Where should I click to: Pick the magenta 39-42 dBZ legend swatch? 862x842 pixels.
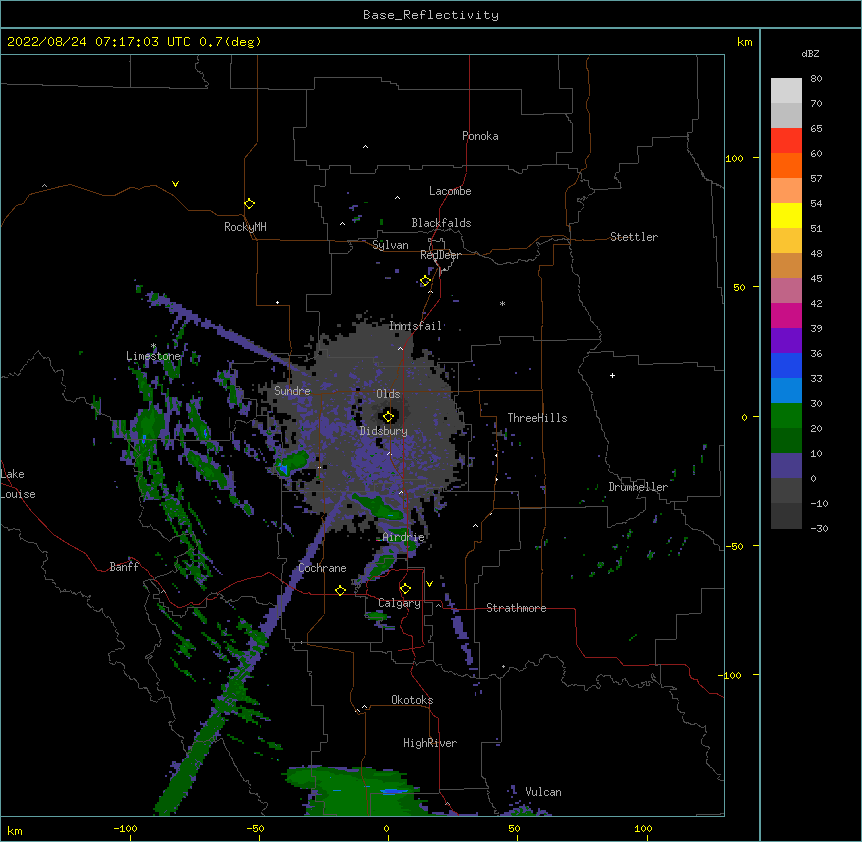[x=786, y=315]
